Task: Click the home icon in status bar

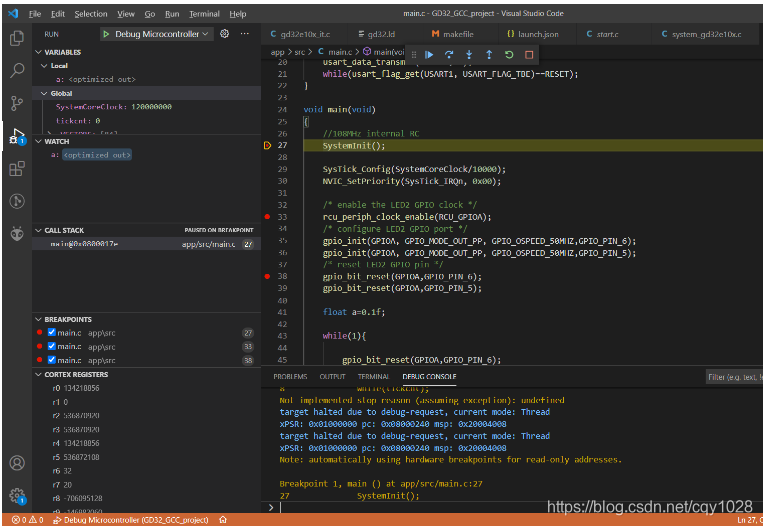Action: coord(223,520)
